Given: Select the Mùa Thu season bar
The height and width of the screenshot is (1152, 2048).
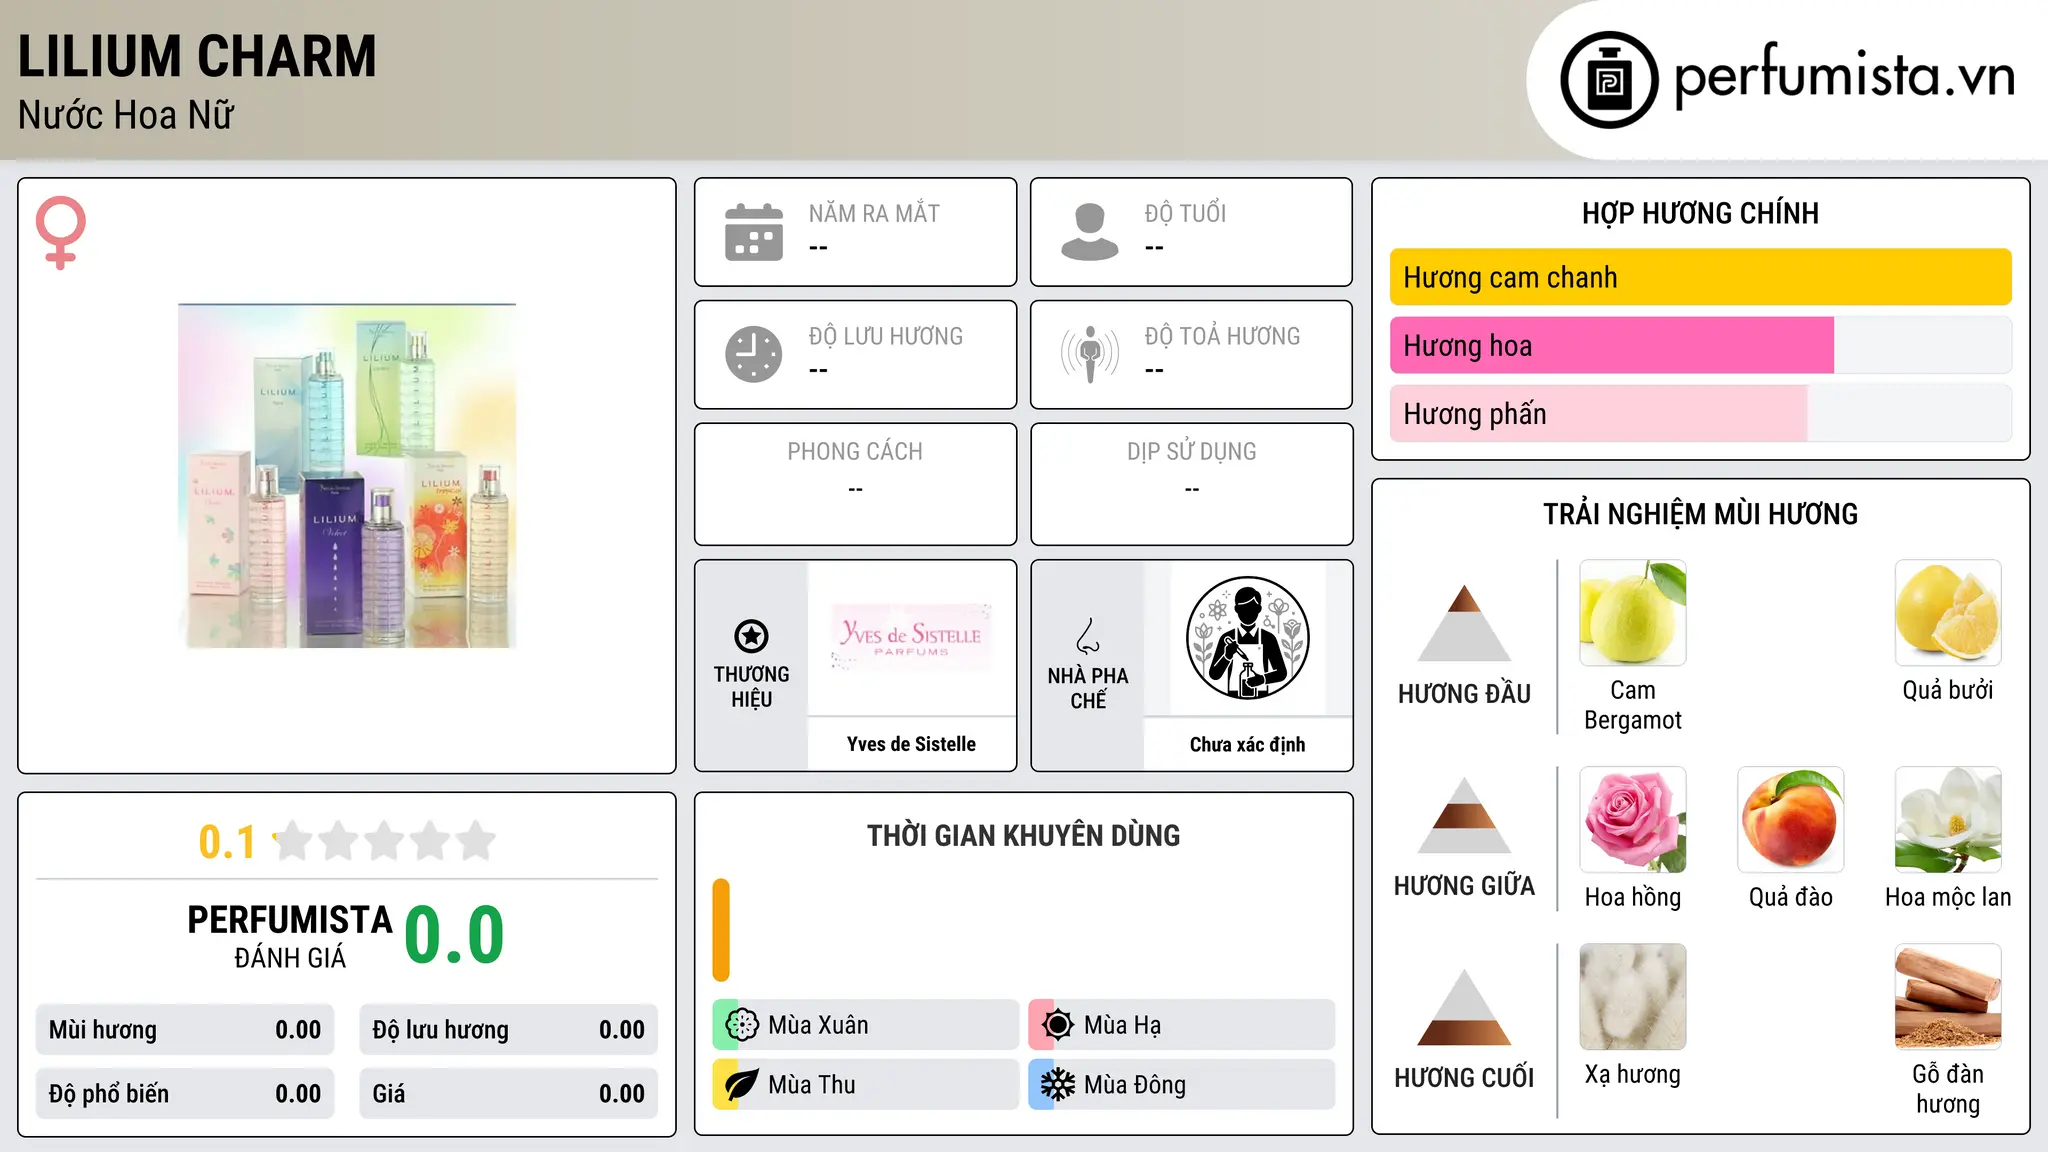Looking at the screenshot, I should point(866,1085).
